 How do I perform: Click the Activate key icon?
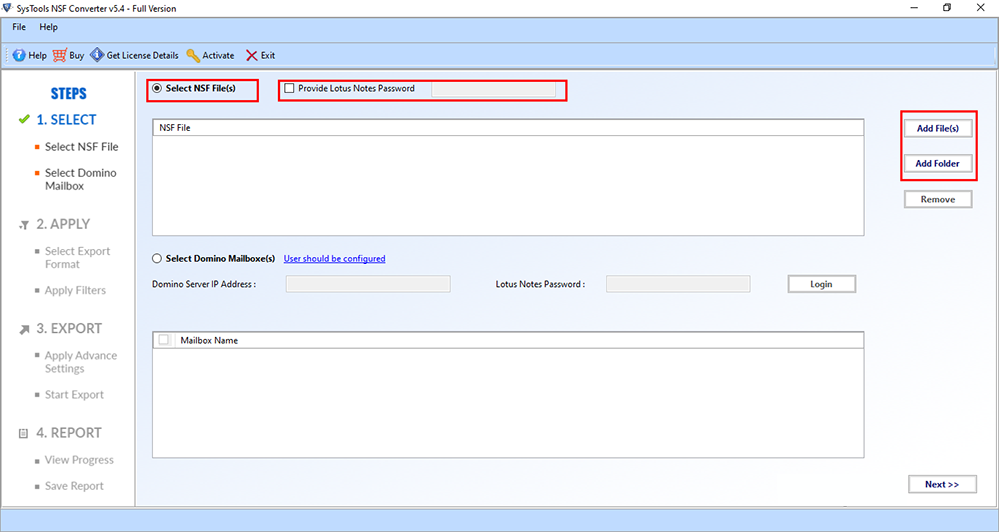(x=193, y=55)
